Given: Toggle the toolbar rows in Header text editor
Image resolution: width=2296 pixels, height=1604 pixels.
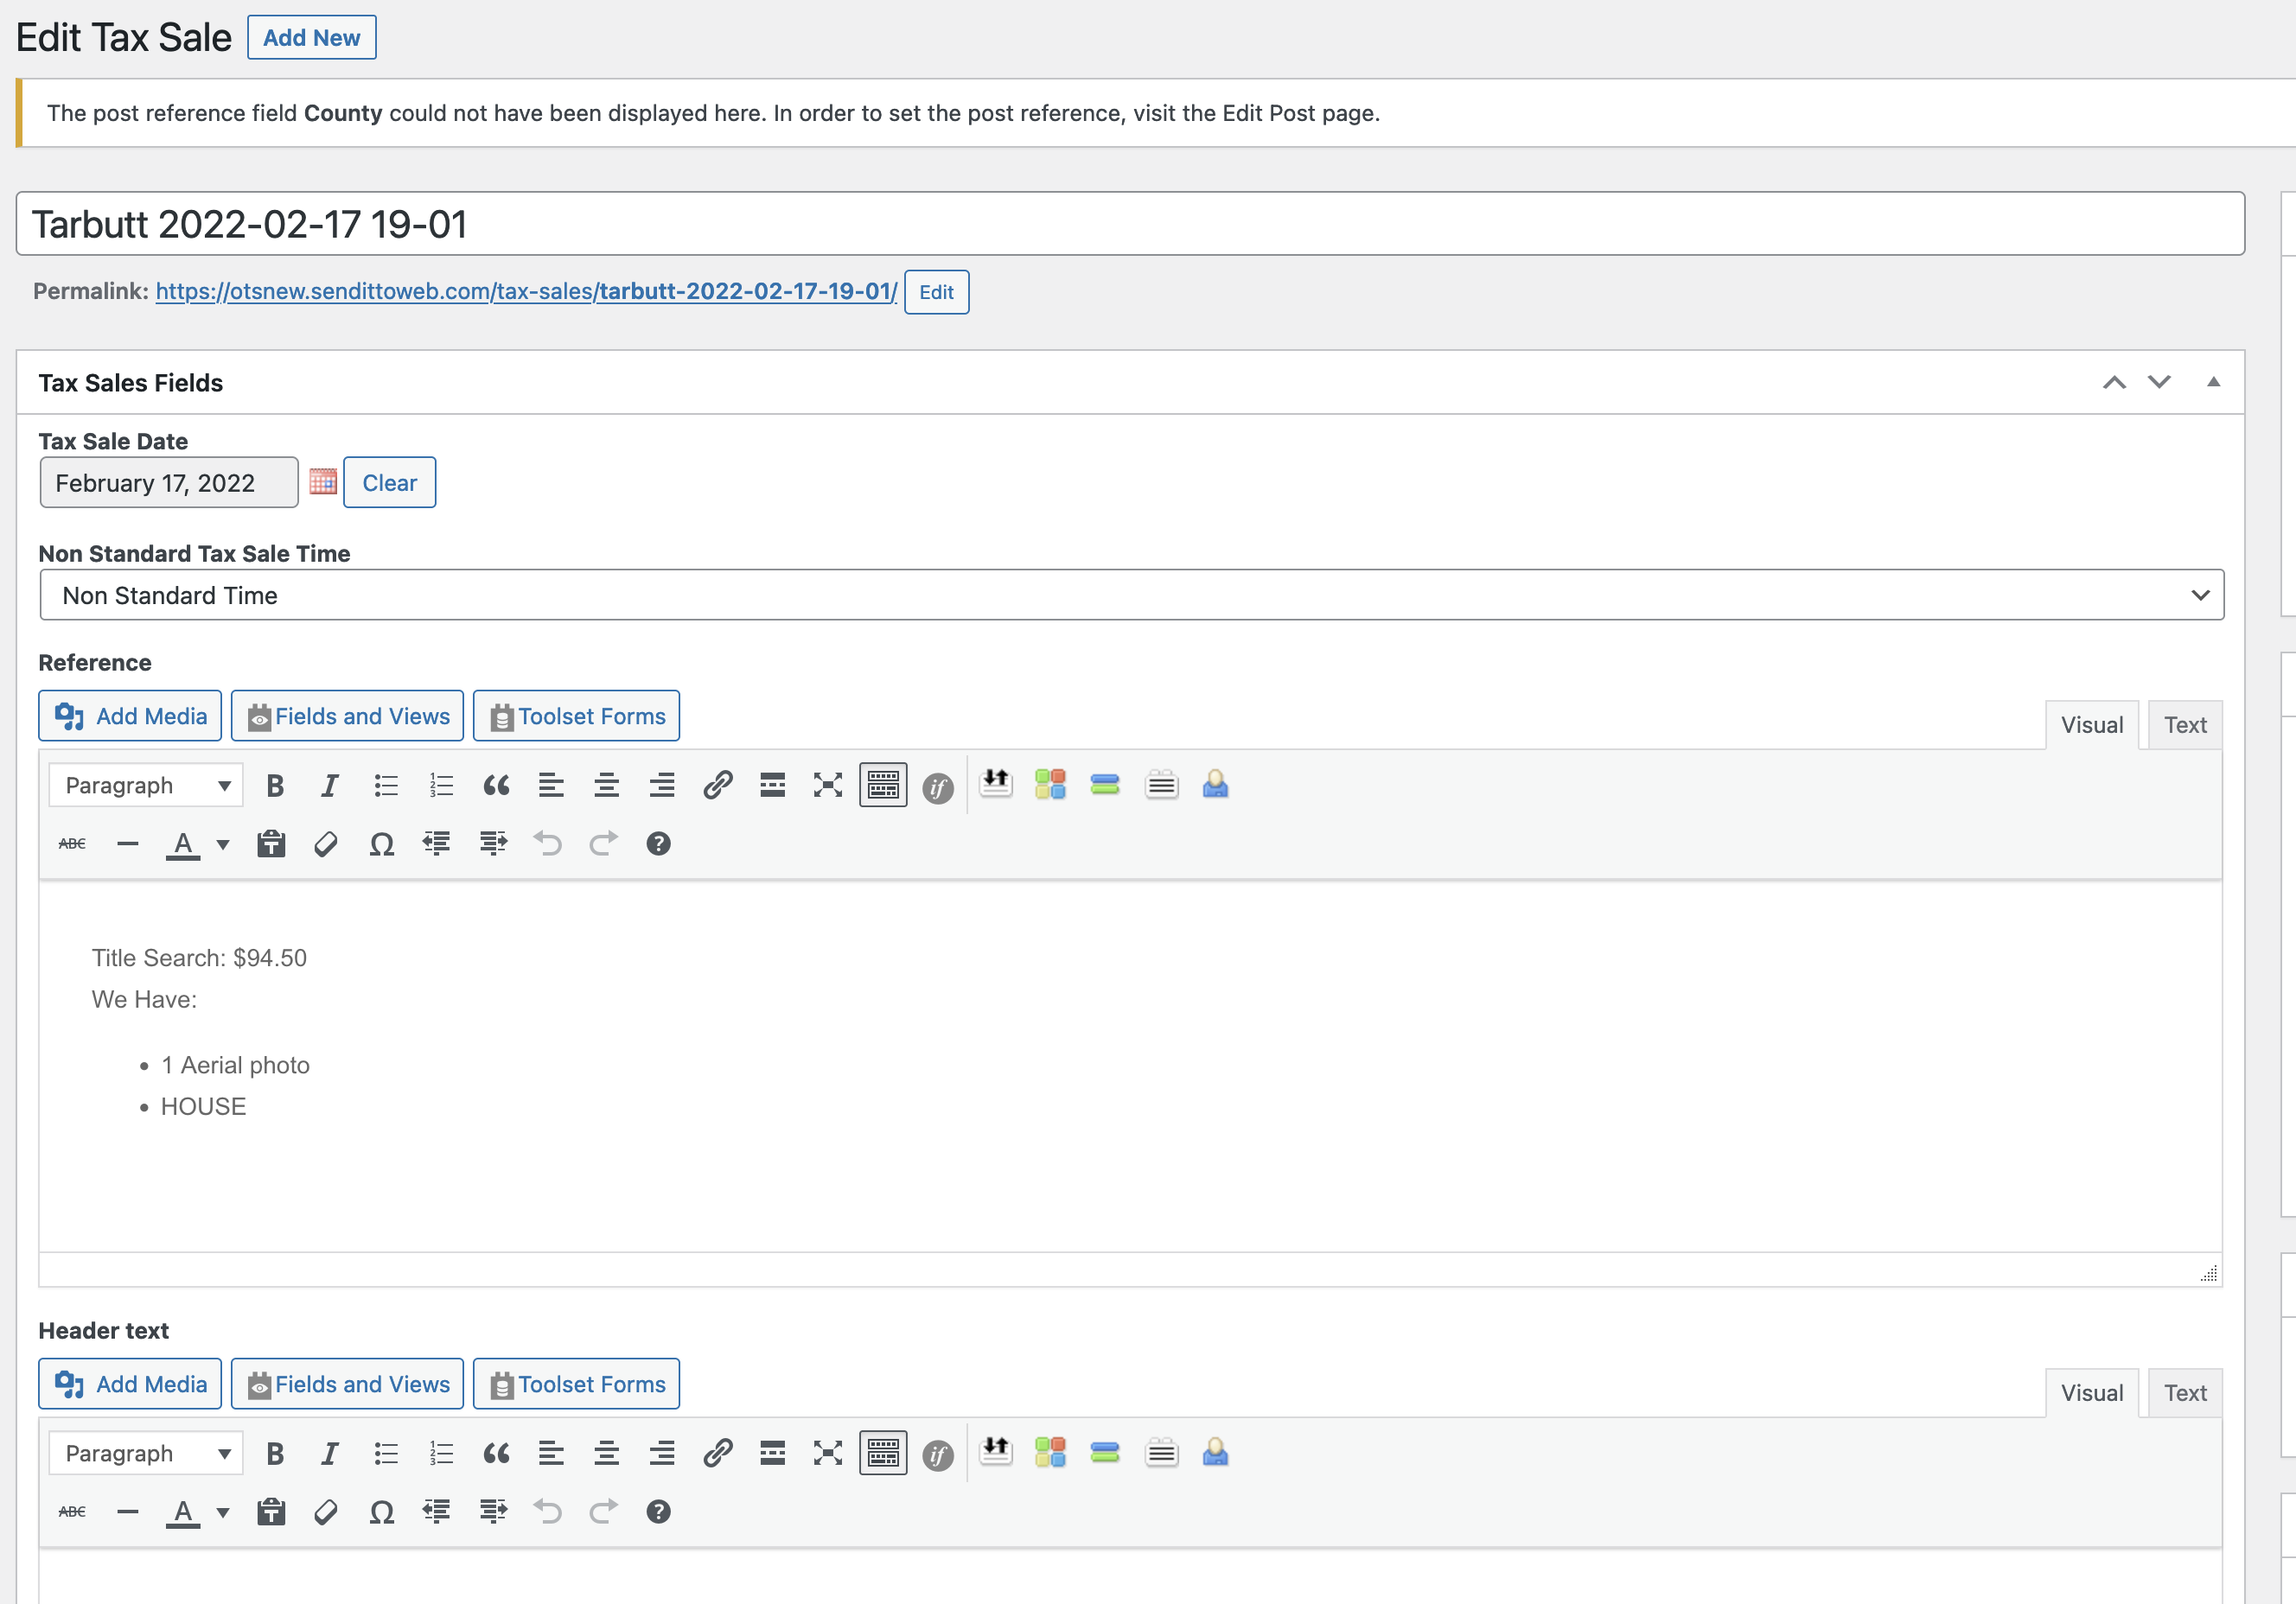Looking at the screenshot, I should 883,1454.
